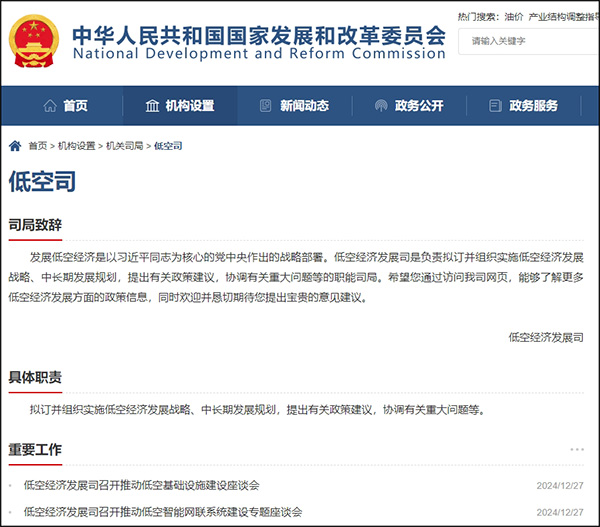Click the 2024/12/27 date of the 低空智能网联系统 article
600x527 pixels.
tap(560, 512)
